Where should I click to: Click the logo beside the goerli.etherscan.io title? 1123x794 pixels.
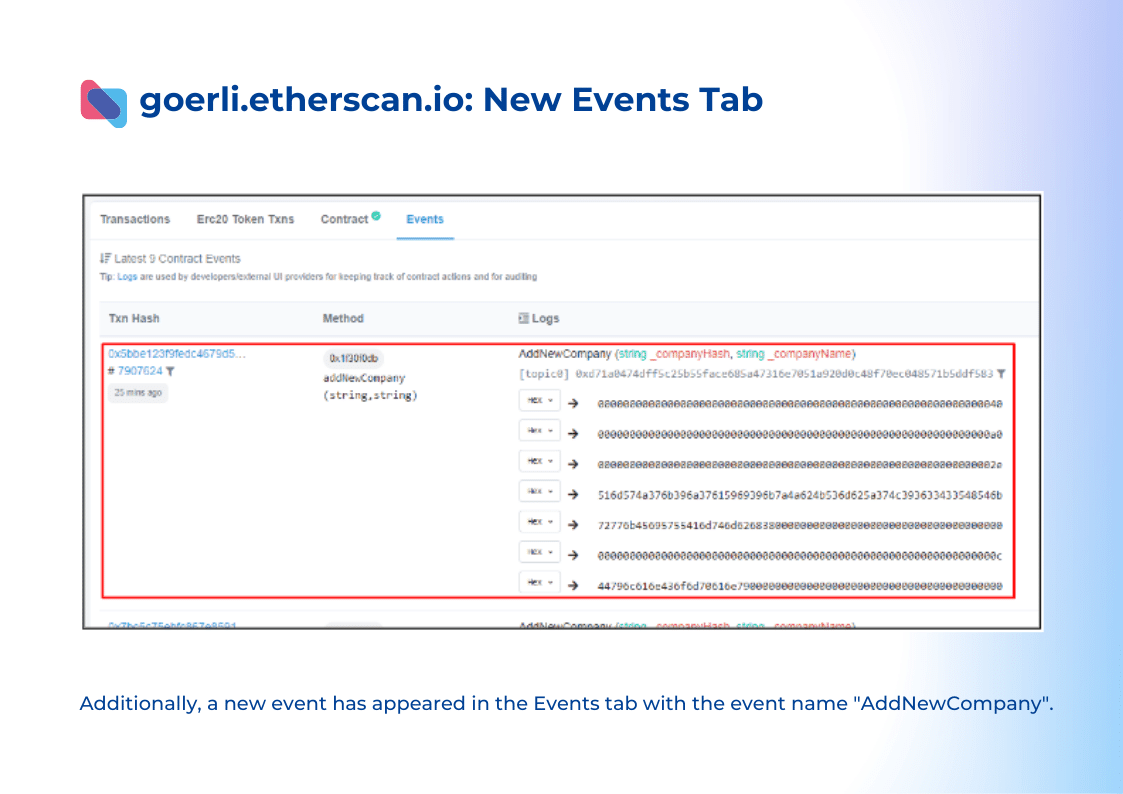(x=103, y=102)
